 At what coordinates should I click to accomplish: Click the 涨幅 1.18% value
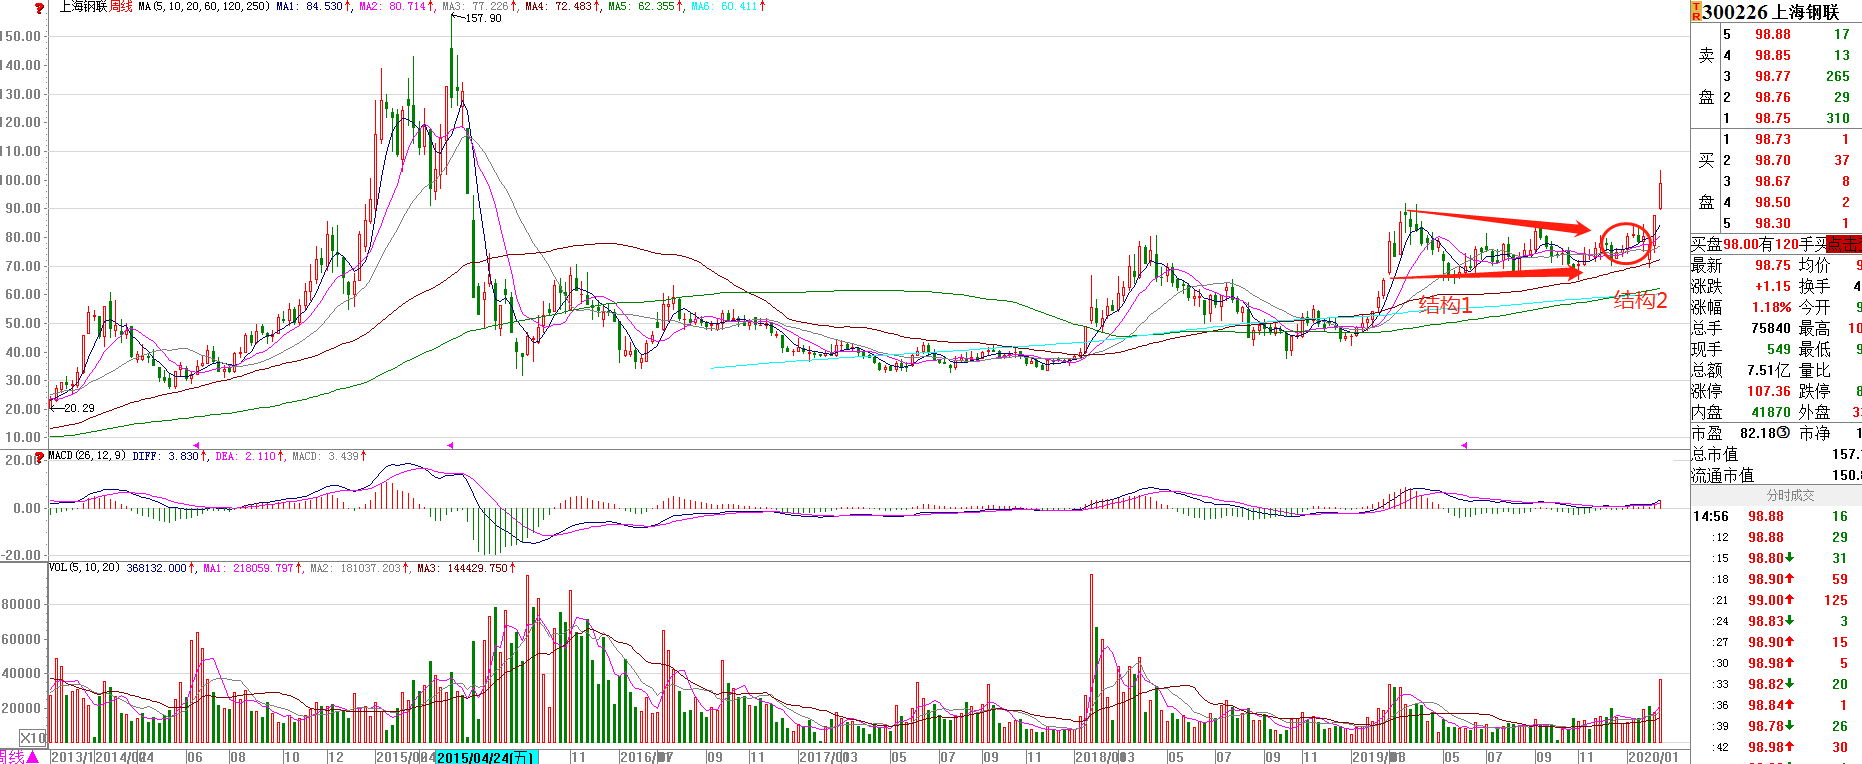pyautogui.click(x=1772, y=307)
